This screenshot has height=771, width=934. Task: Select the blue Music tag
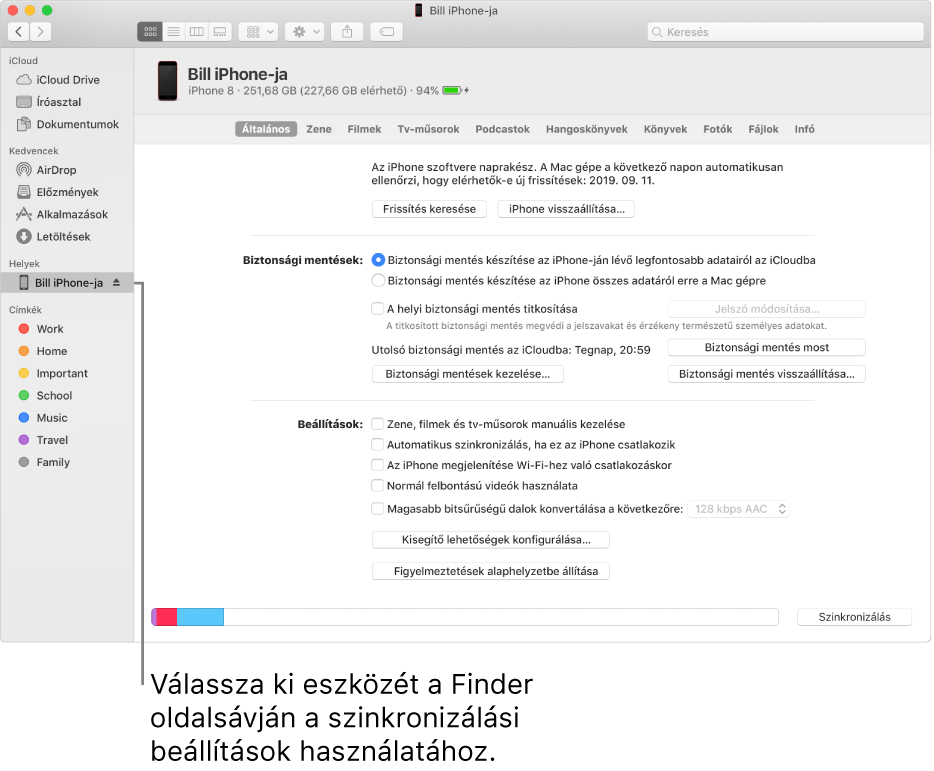[67, 418]
